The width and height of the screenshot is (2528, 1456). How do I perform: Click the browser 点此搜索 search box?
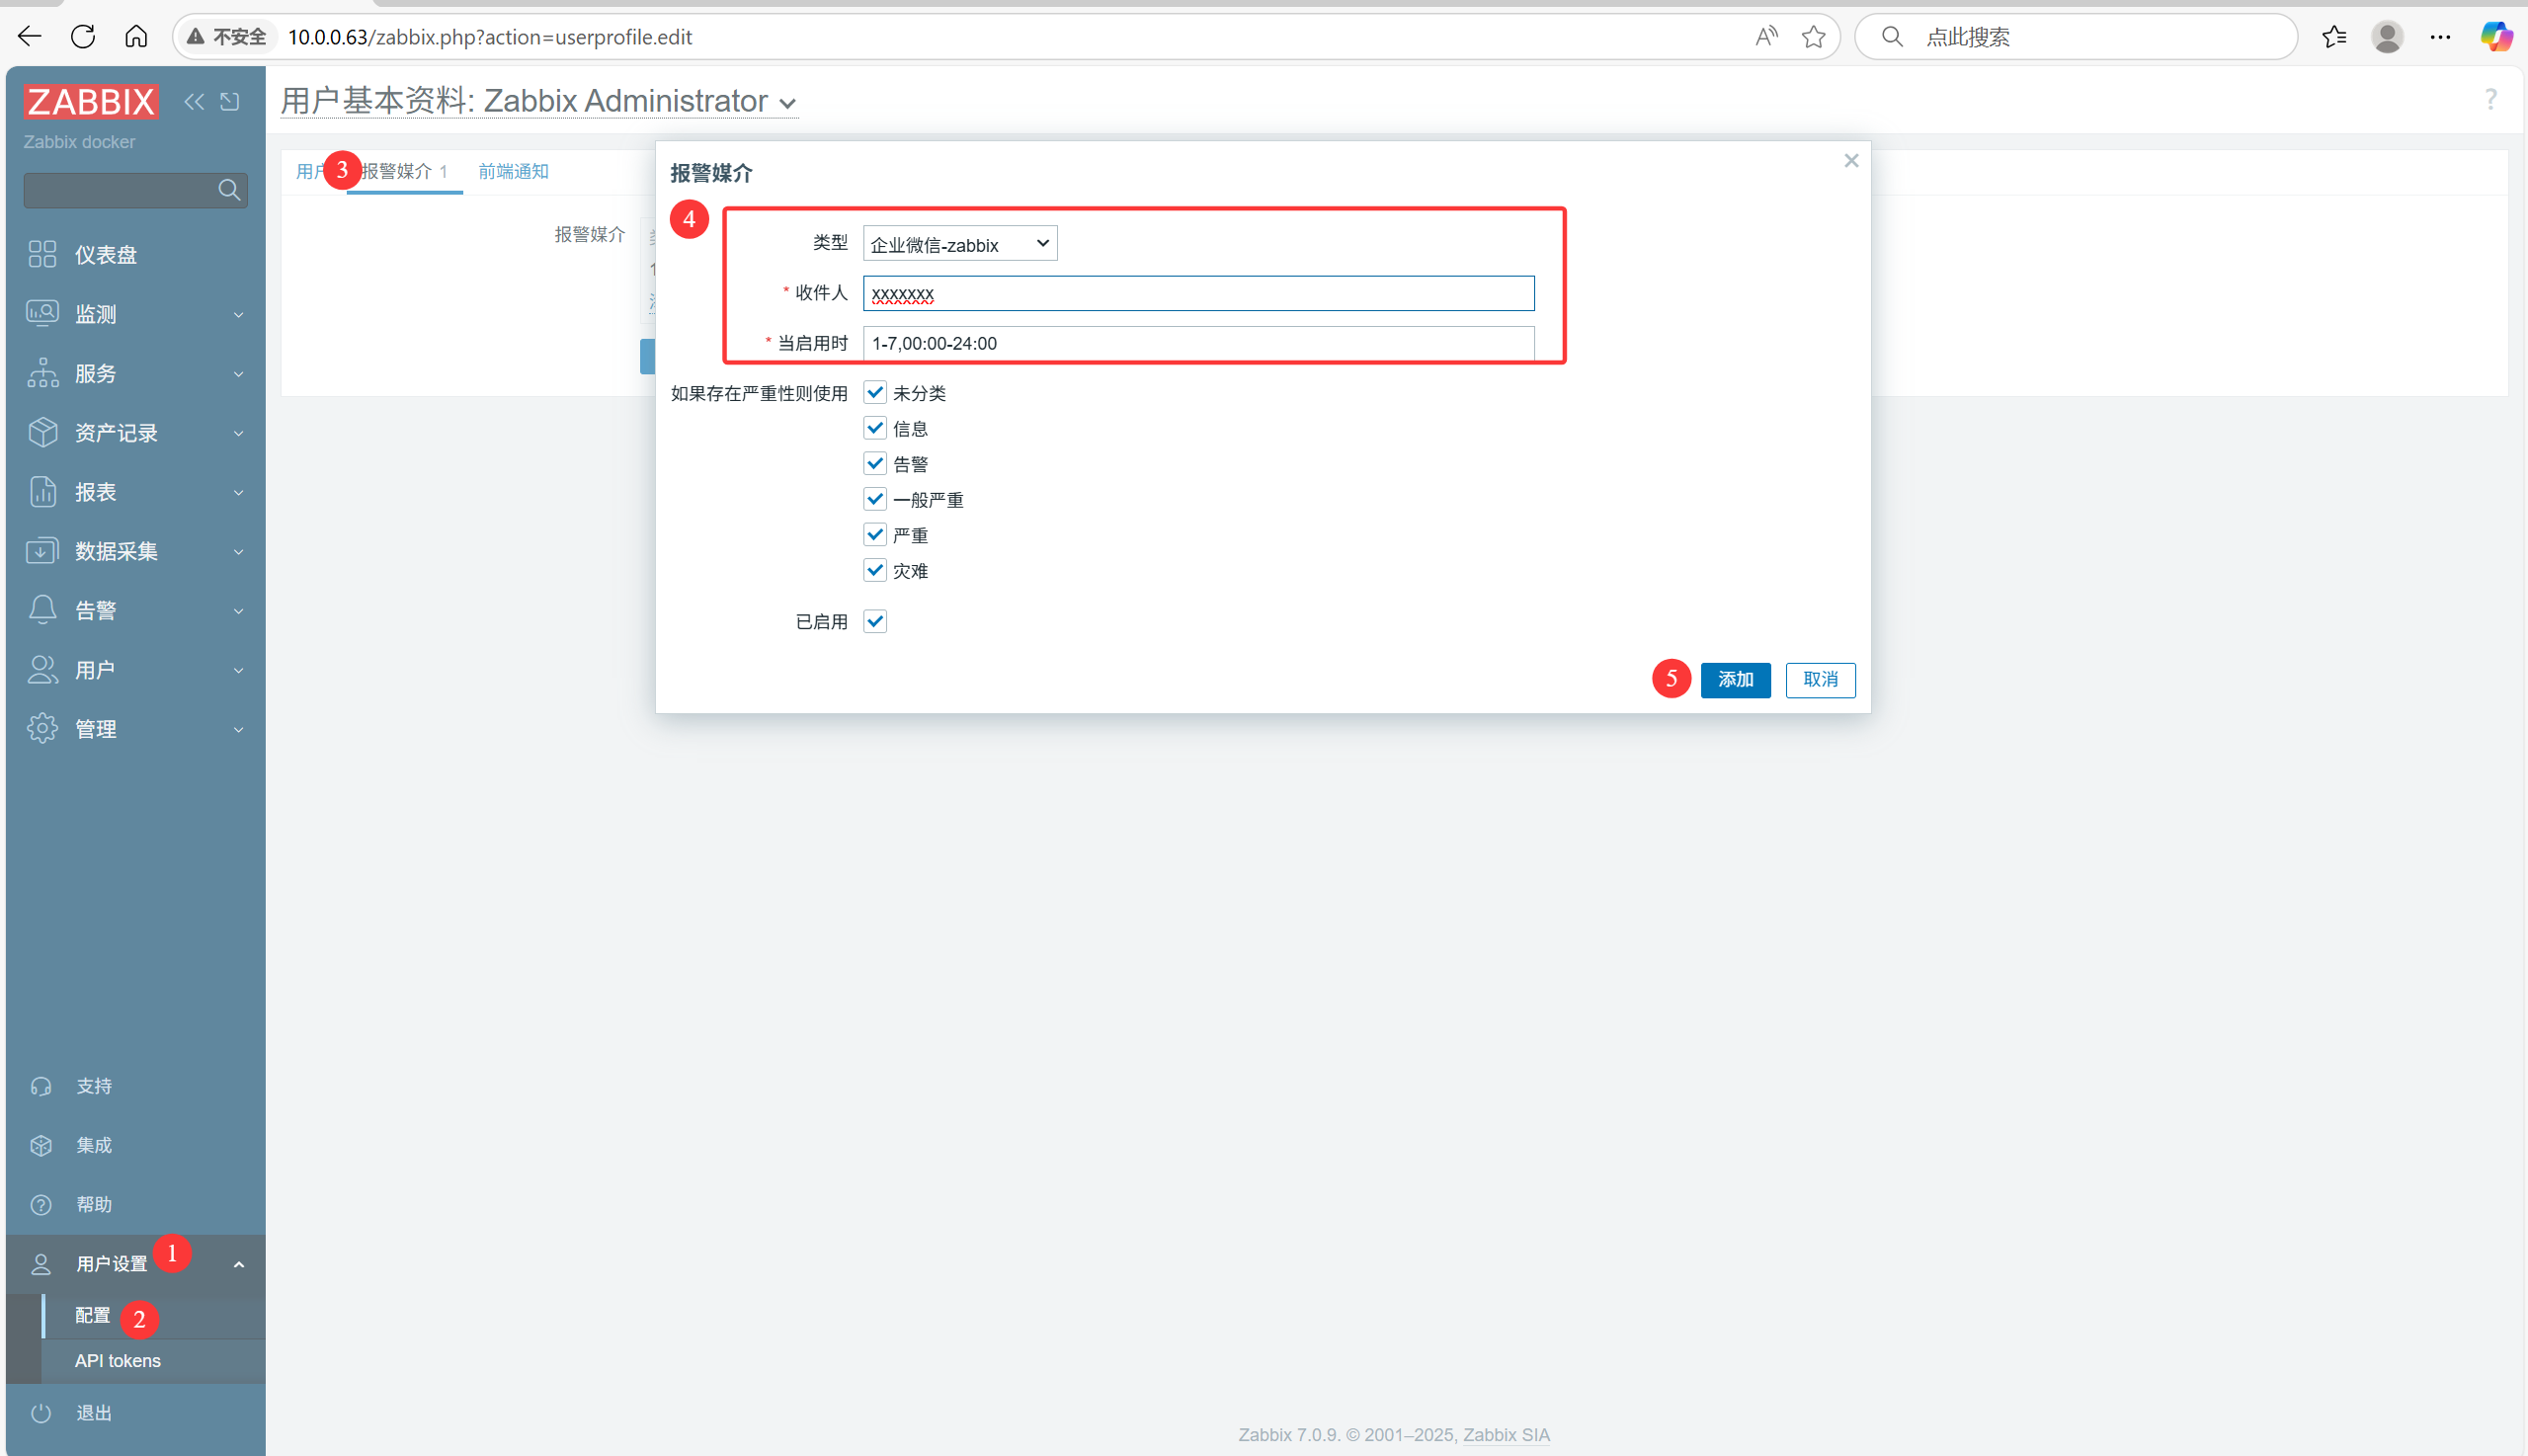pos(2075,37)
